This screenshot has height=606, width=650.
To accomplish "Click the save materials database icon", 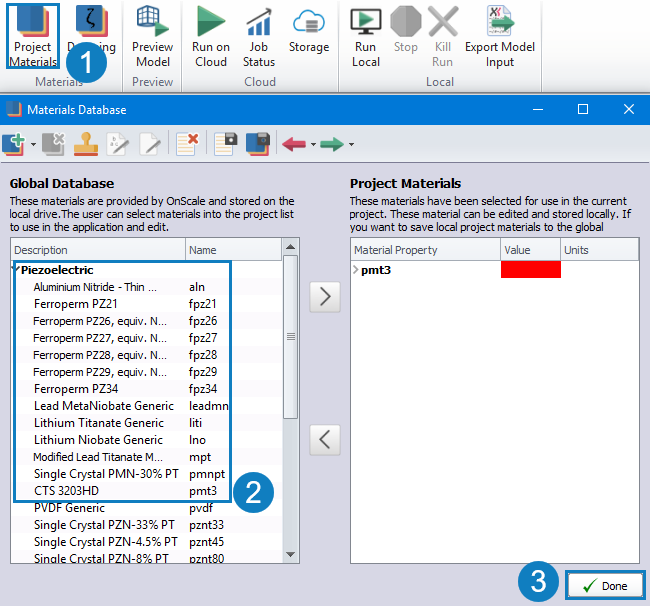I will tap(257, 144).
